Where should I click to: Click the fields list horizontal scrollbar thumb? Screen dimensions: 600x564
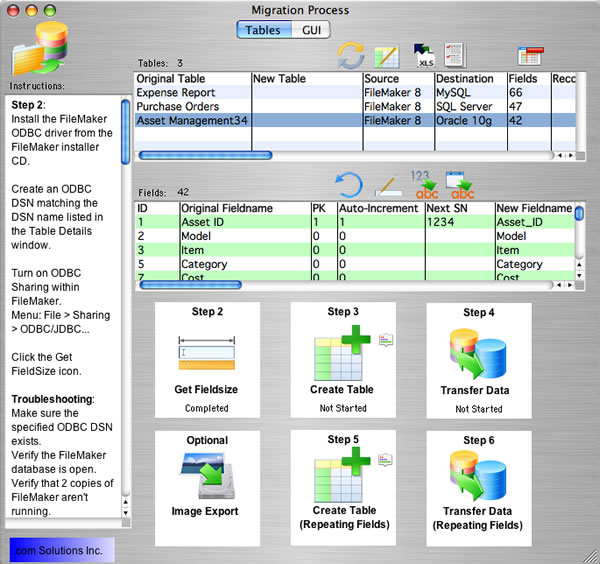coord(191,285)
